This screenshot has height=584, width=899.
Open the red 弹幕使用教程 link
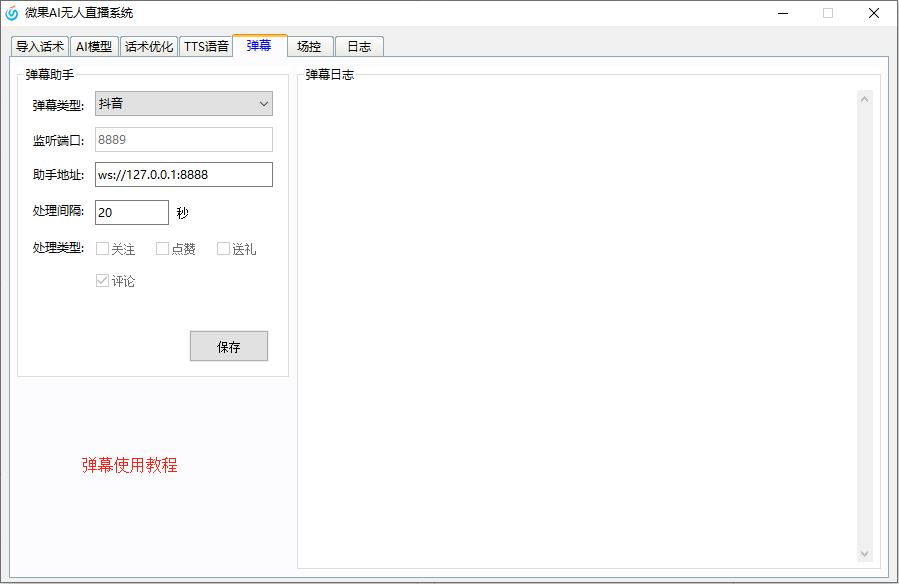coord(130,465)
